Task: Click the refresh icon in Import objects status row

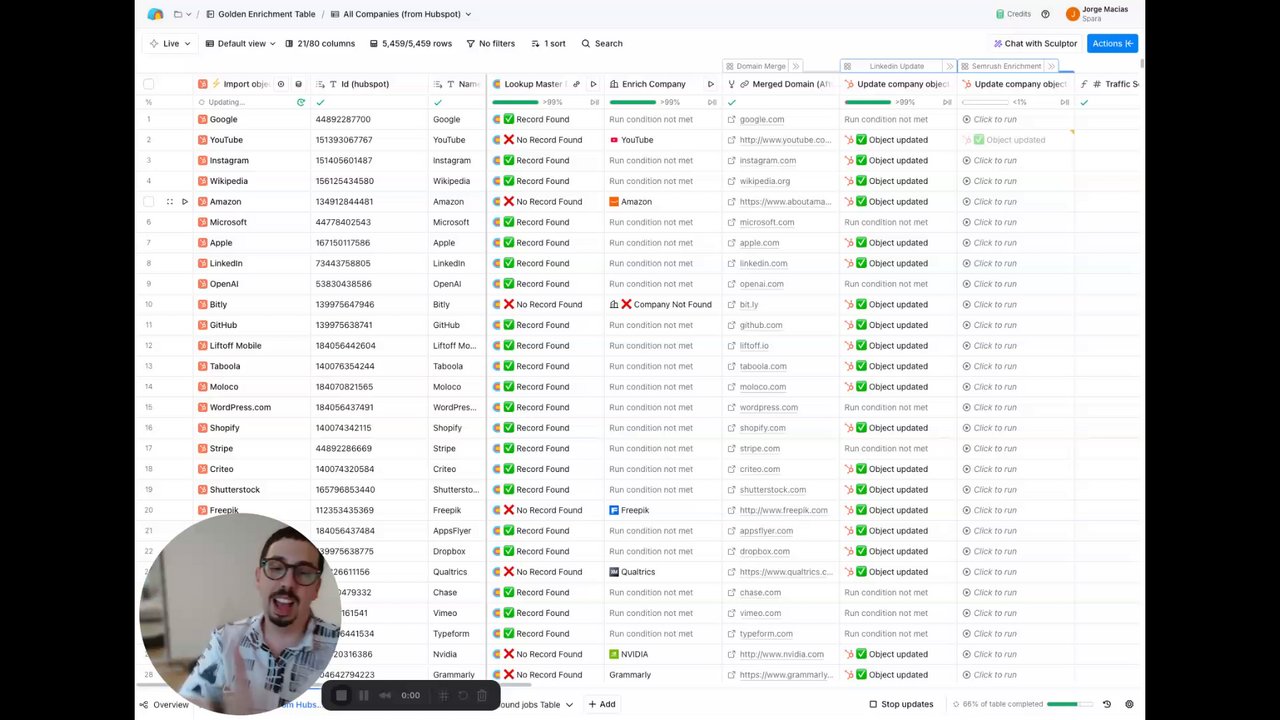Action: click(300, 102)
